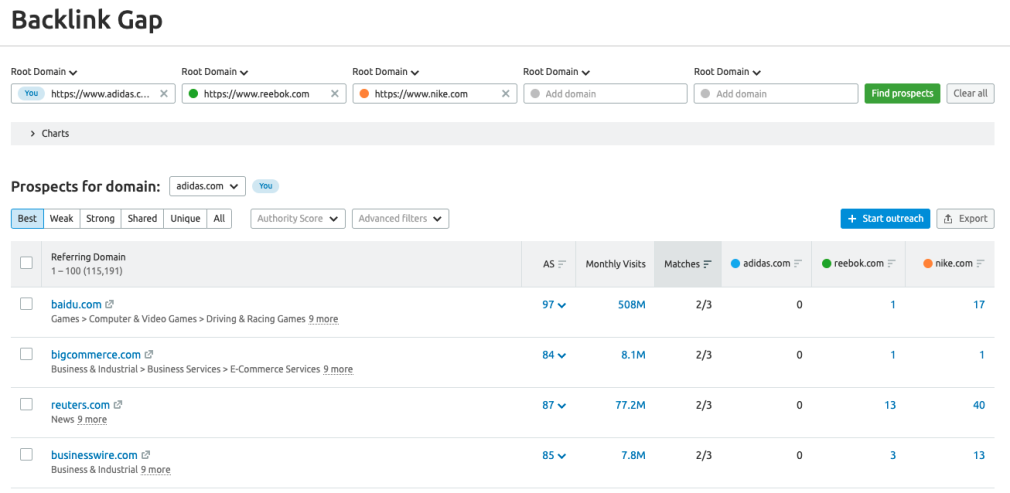This screenshot has height=493, width=1010.
Task: Open businesswire.com external link icon
Action: pos(146,455)
